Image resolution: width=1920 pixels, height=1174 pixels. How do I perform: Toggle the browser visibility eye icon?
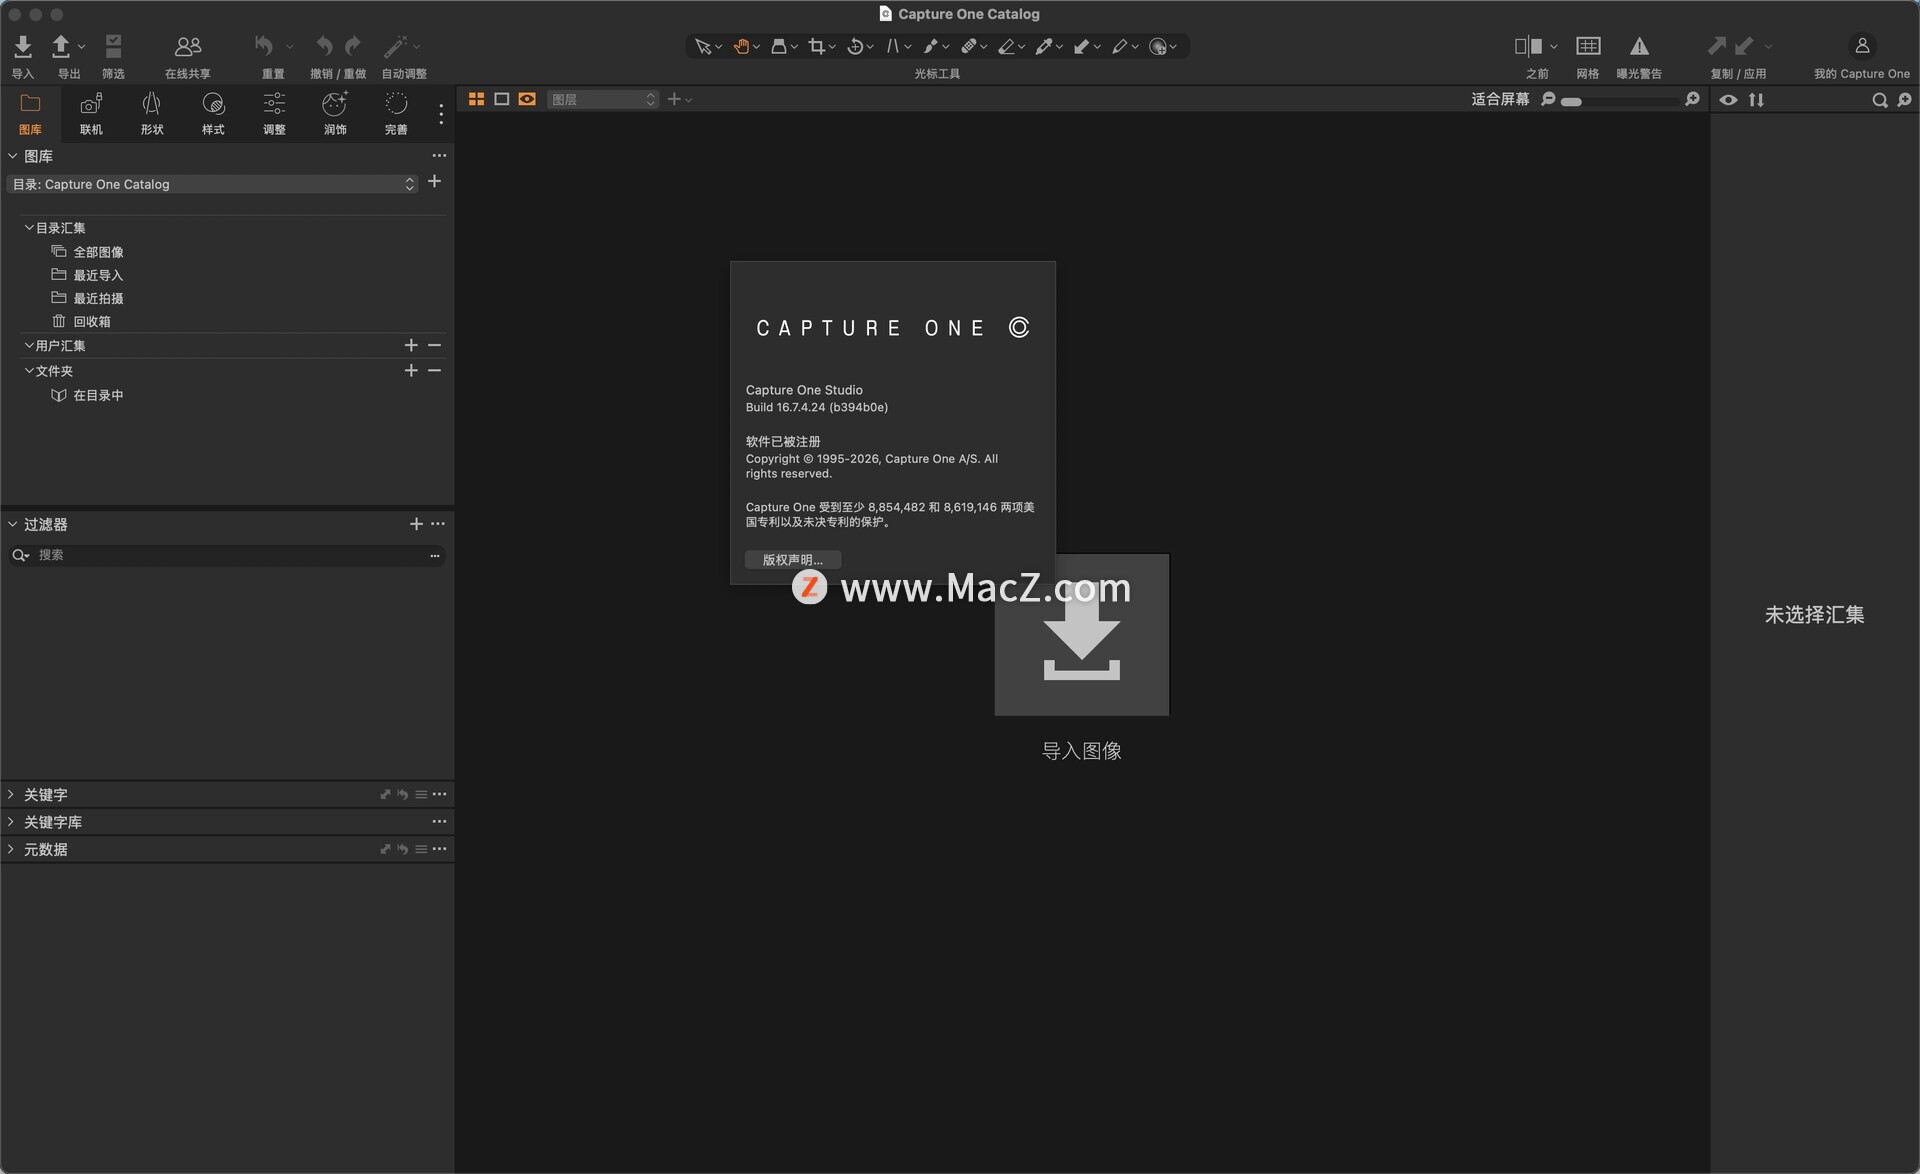(x=1728, y=100)
